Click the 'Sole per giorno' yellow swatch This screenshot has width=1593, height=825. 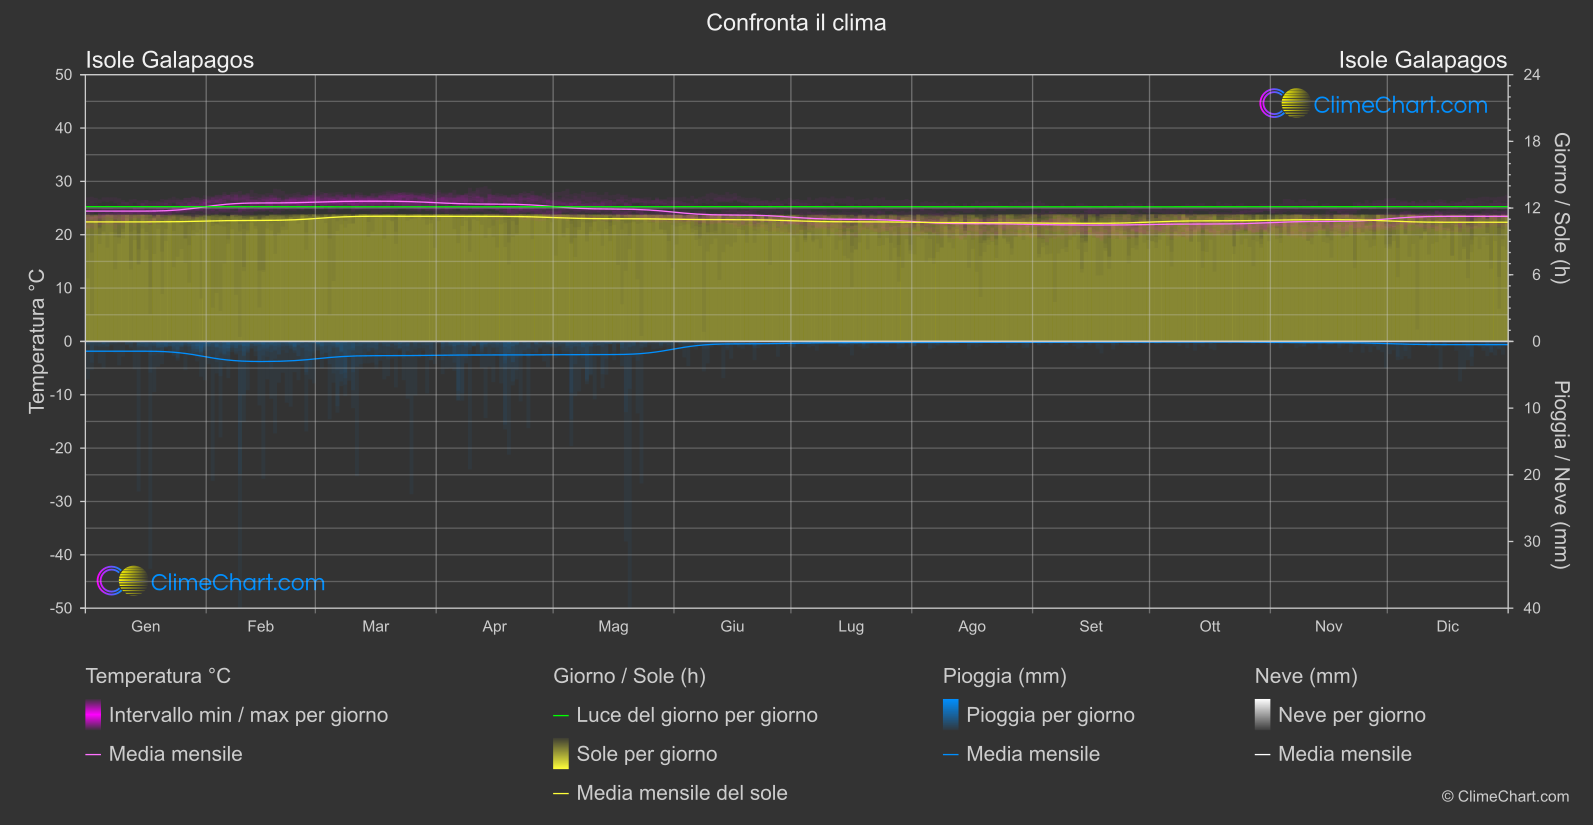[561, 754]
